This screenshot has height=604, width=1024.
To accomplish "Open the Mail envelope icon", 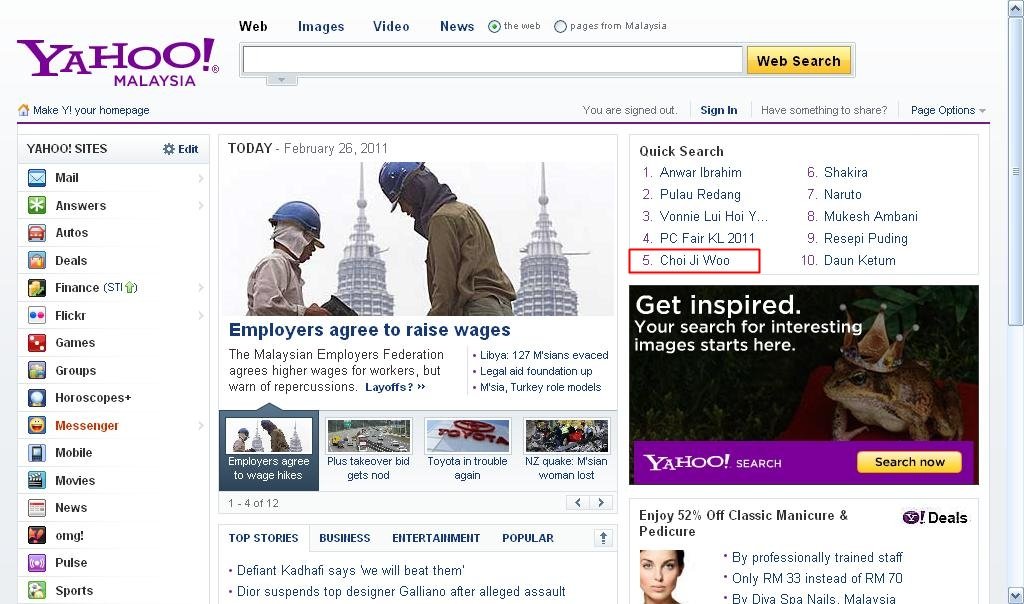I will (37, 178).
